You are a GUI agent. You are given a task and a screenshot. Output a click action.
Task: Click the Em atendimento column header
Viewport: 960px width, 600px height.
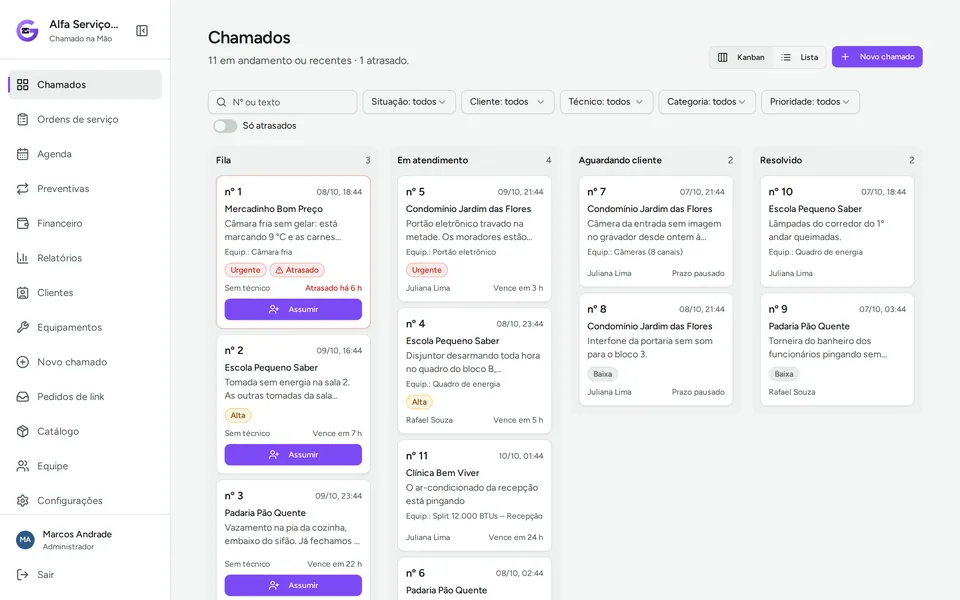(432, 160)
